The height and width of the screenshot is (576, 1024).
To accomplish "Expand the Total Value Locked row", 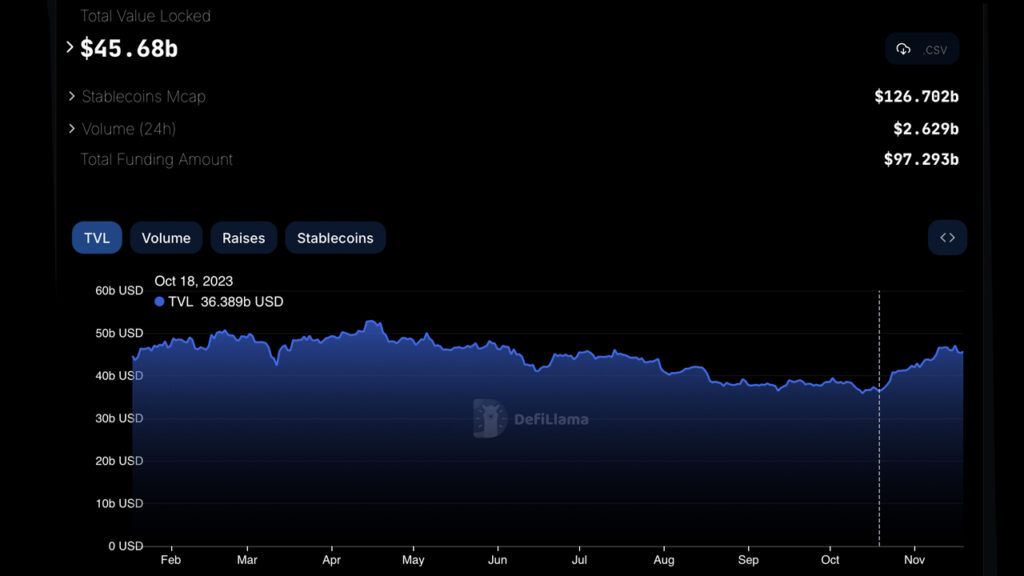I will pyautogui.click(x=69, y=46).
